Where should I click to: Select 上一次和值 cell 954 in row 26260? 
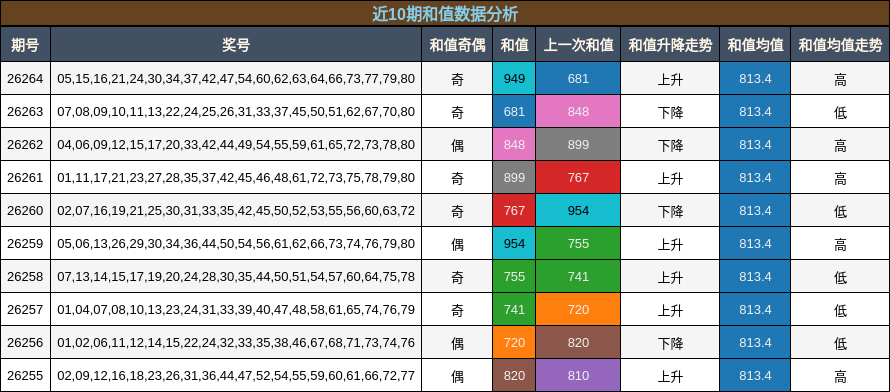tap(578, 210)
